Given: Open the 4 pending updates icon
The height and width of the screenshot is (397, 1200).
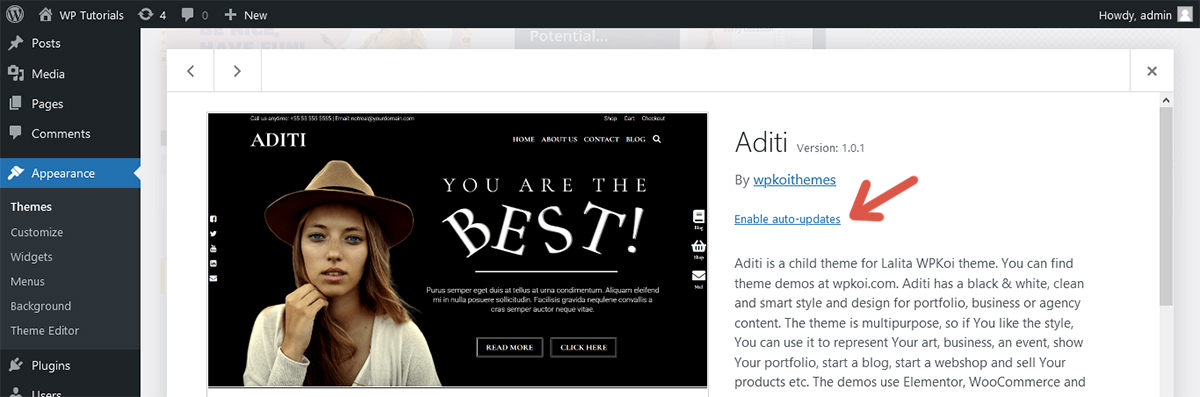Looking at the screenshot, I should click(152, 15).
